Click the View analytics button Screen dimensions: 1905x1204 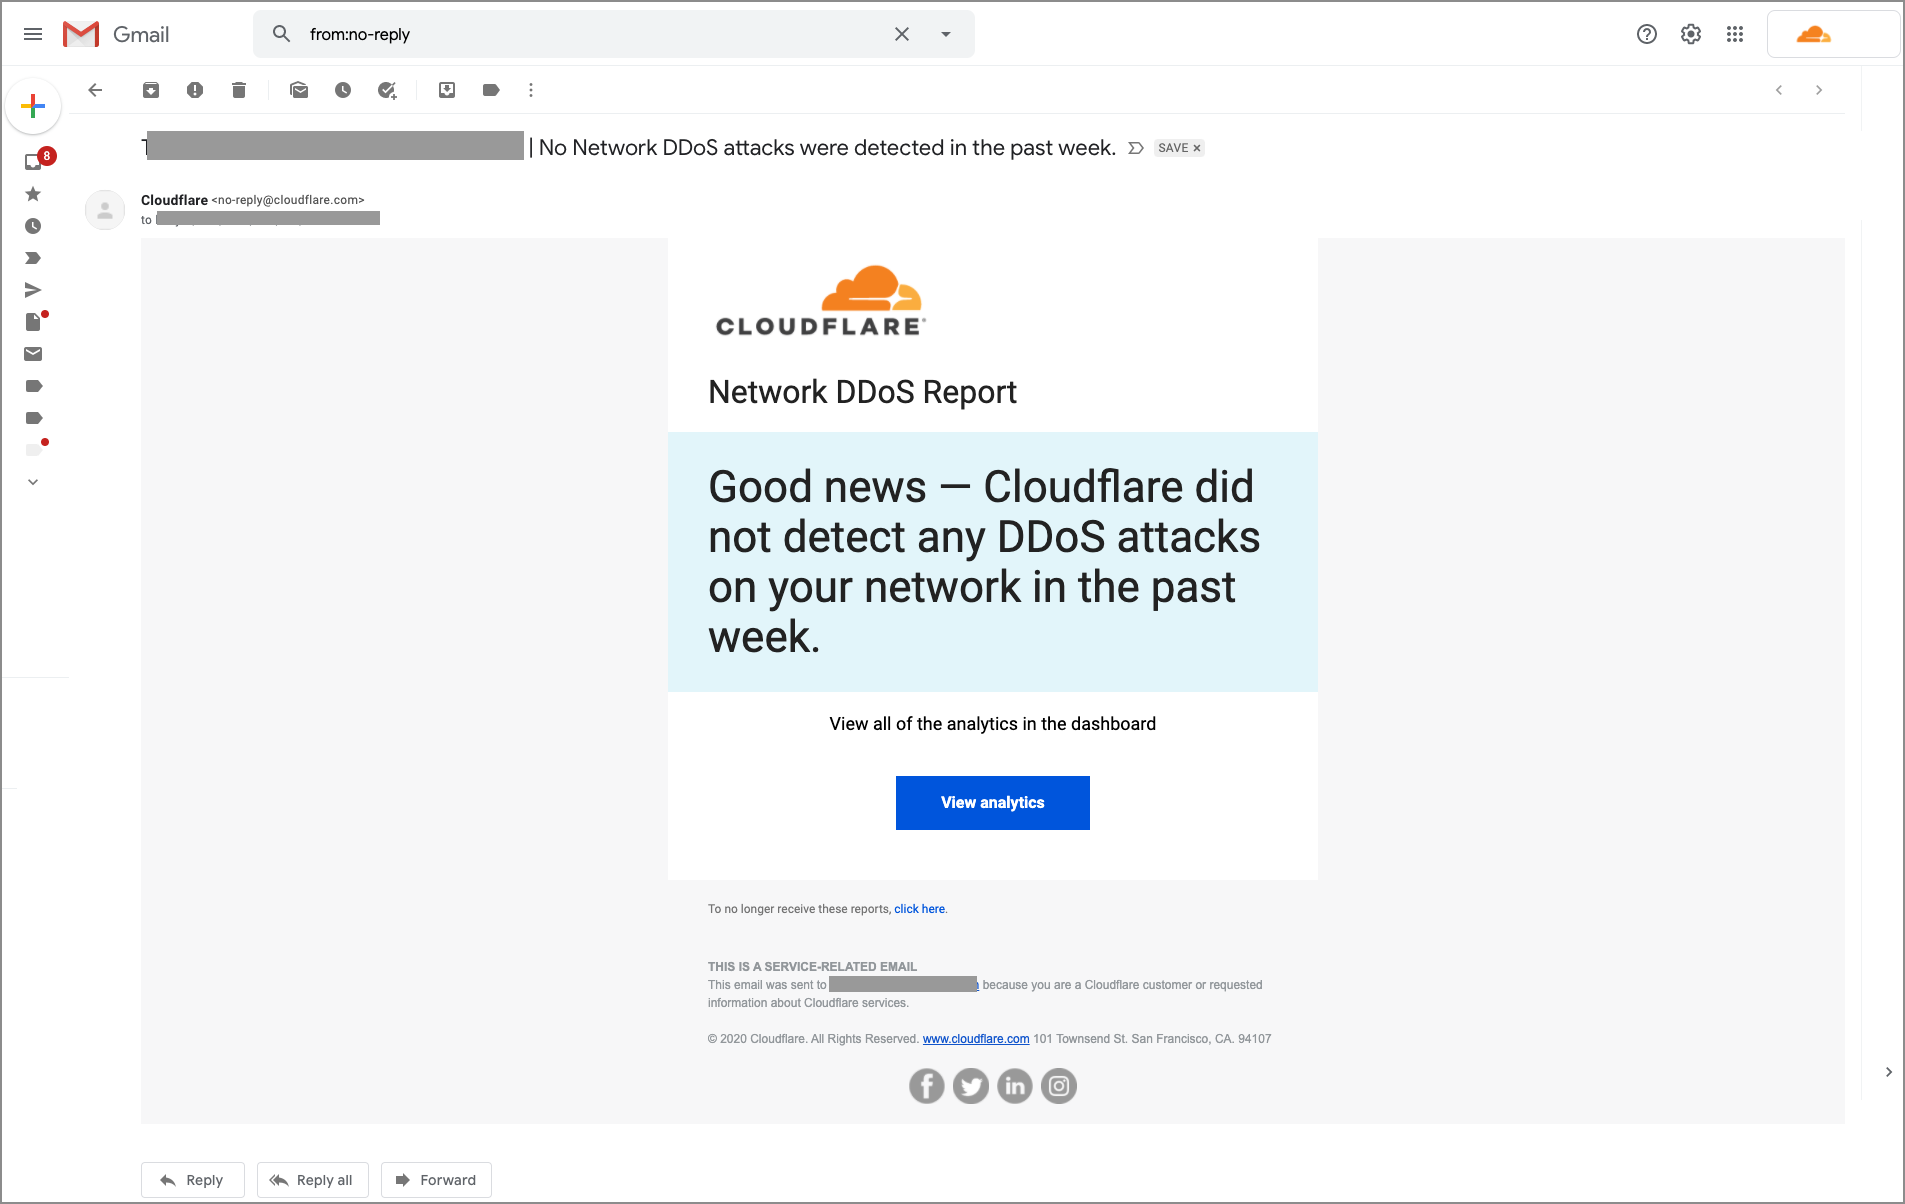993,803
